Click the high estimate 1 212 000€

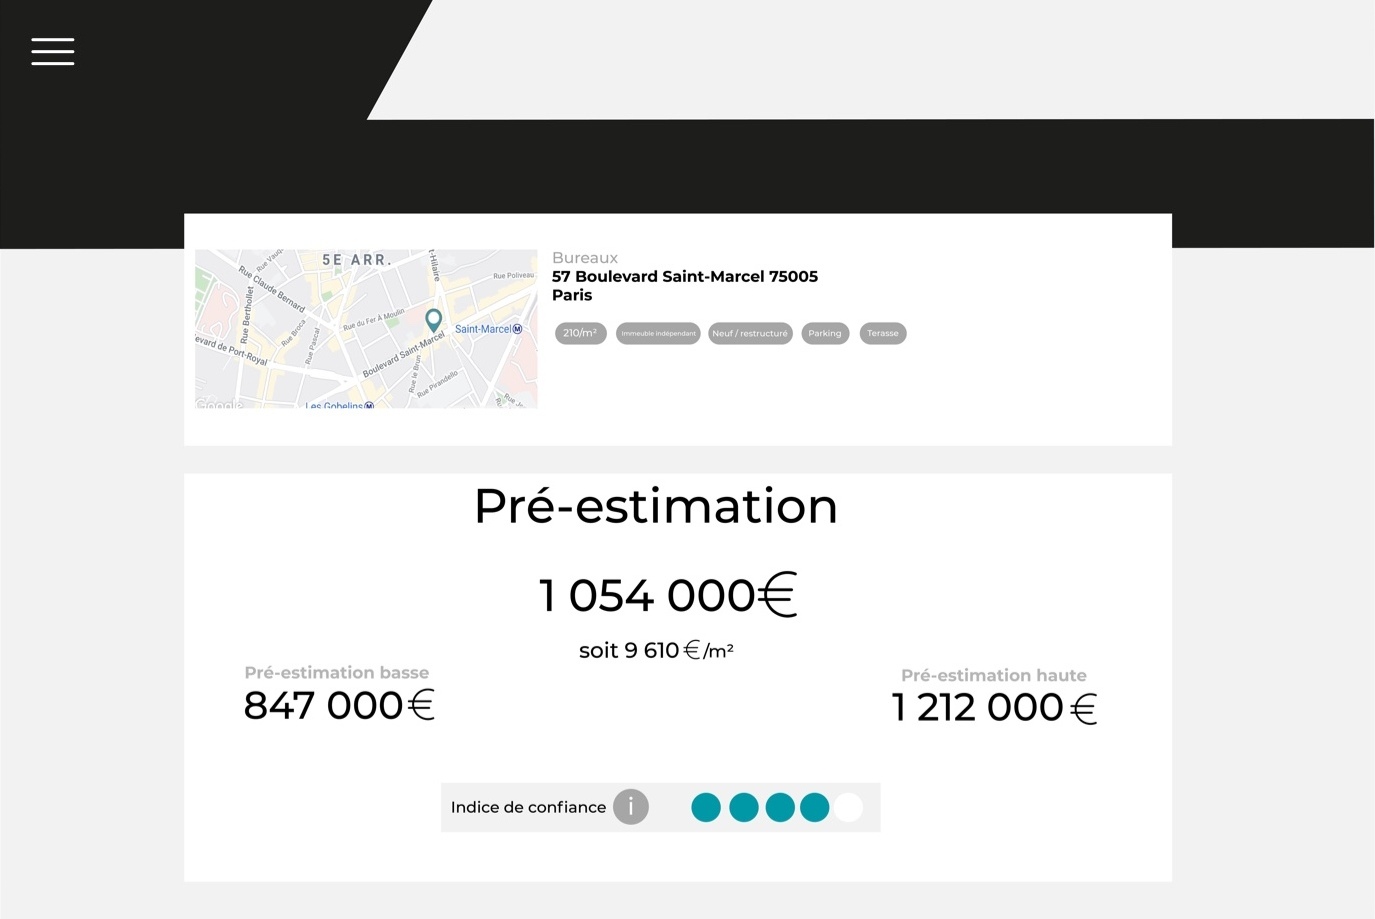point(994,708)
